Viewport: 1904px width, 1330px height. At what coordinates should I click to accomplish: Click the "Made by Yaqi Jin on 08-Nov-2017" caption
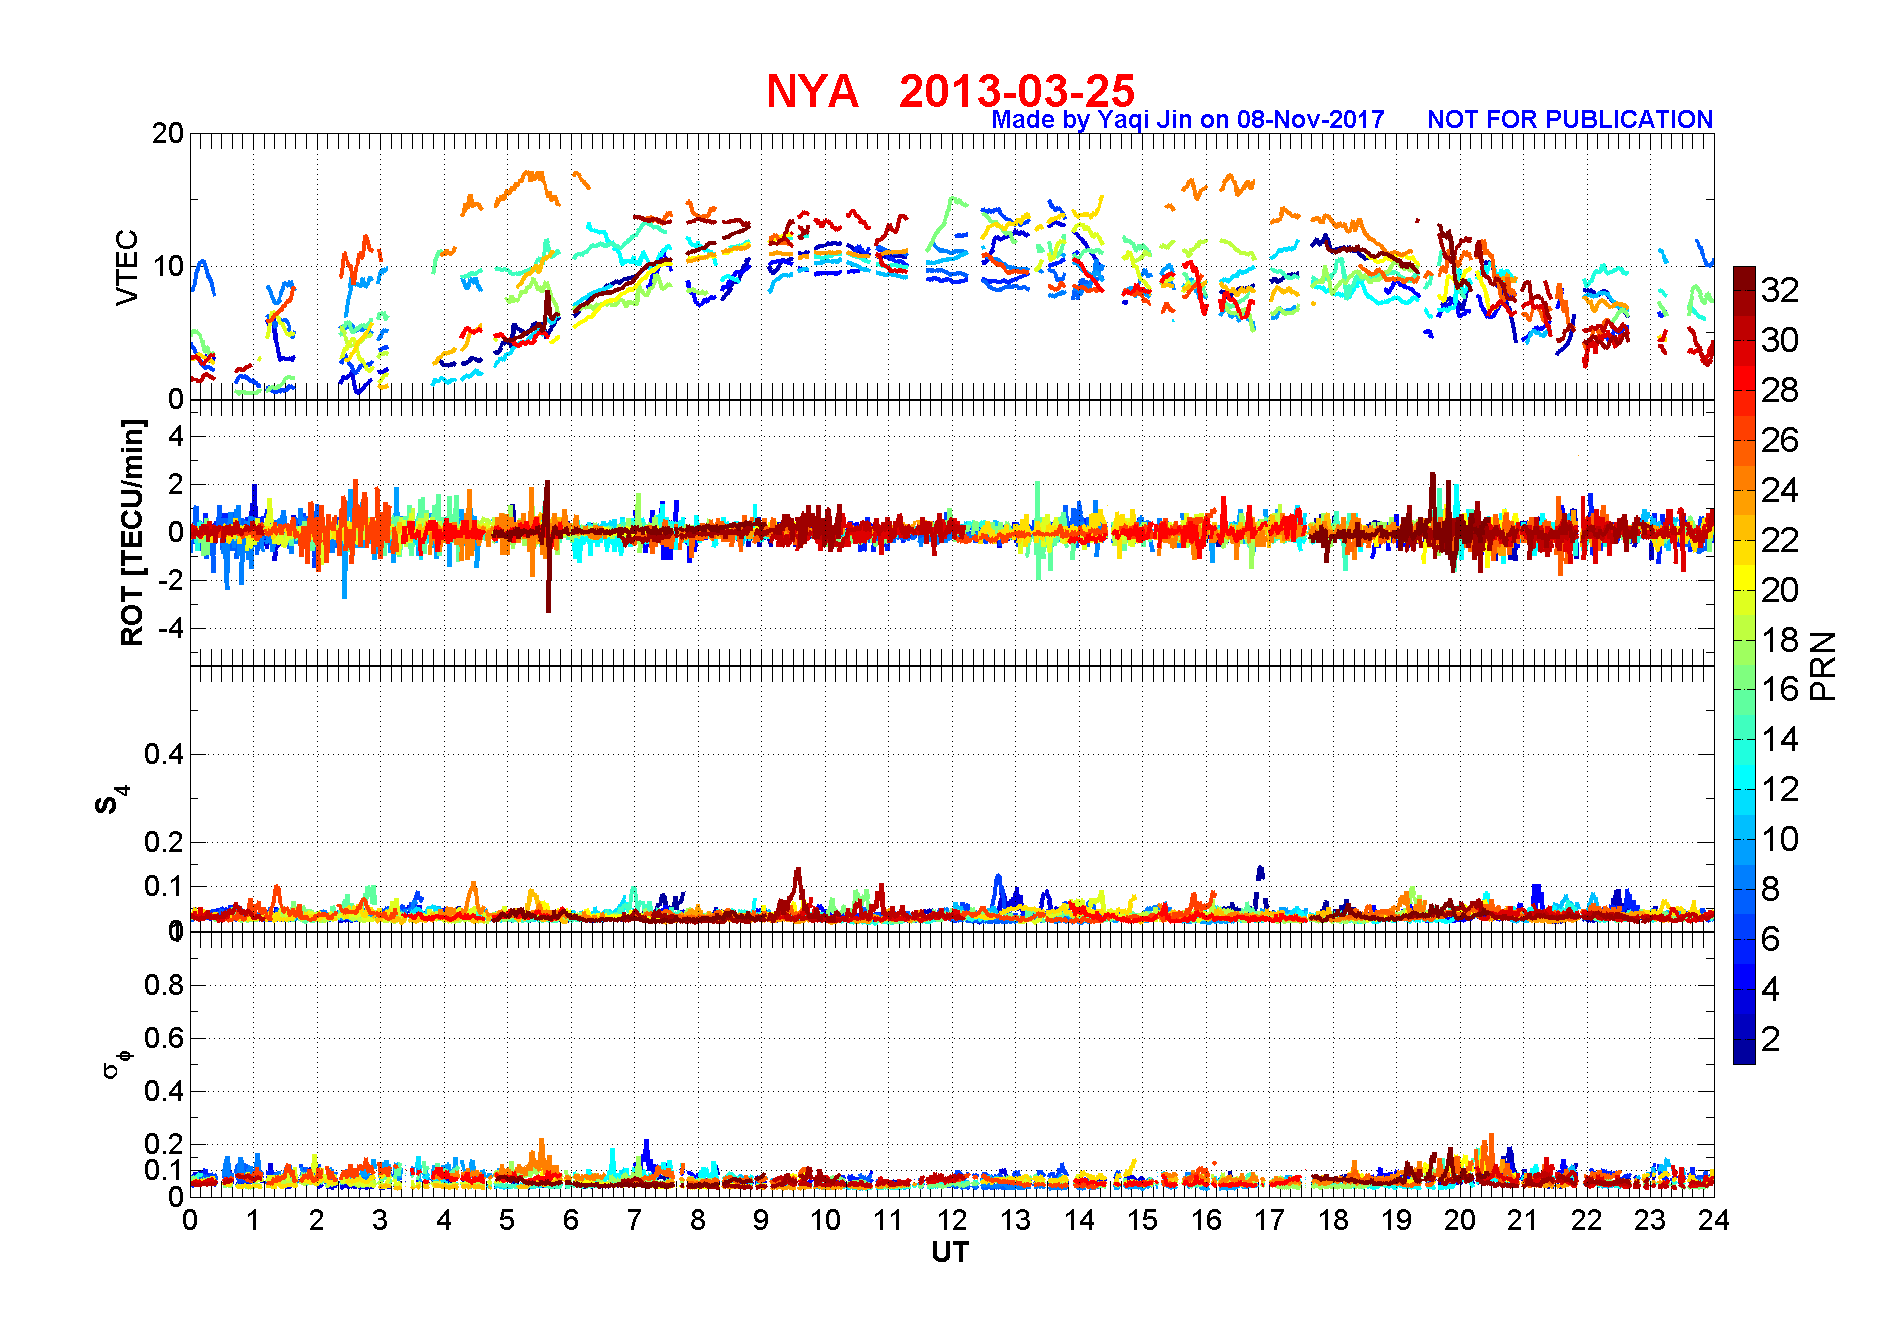(x=1188, y=120)
